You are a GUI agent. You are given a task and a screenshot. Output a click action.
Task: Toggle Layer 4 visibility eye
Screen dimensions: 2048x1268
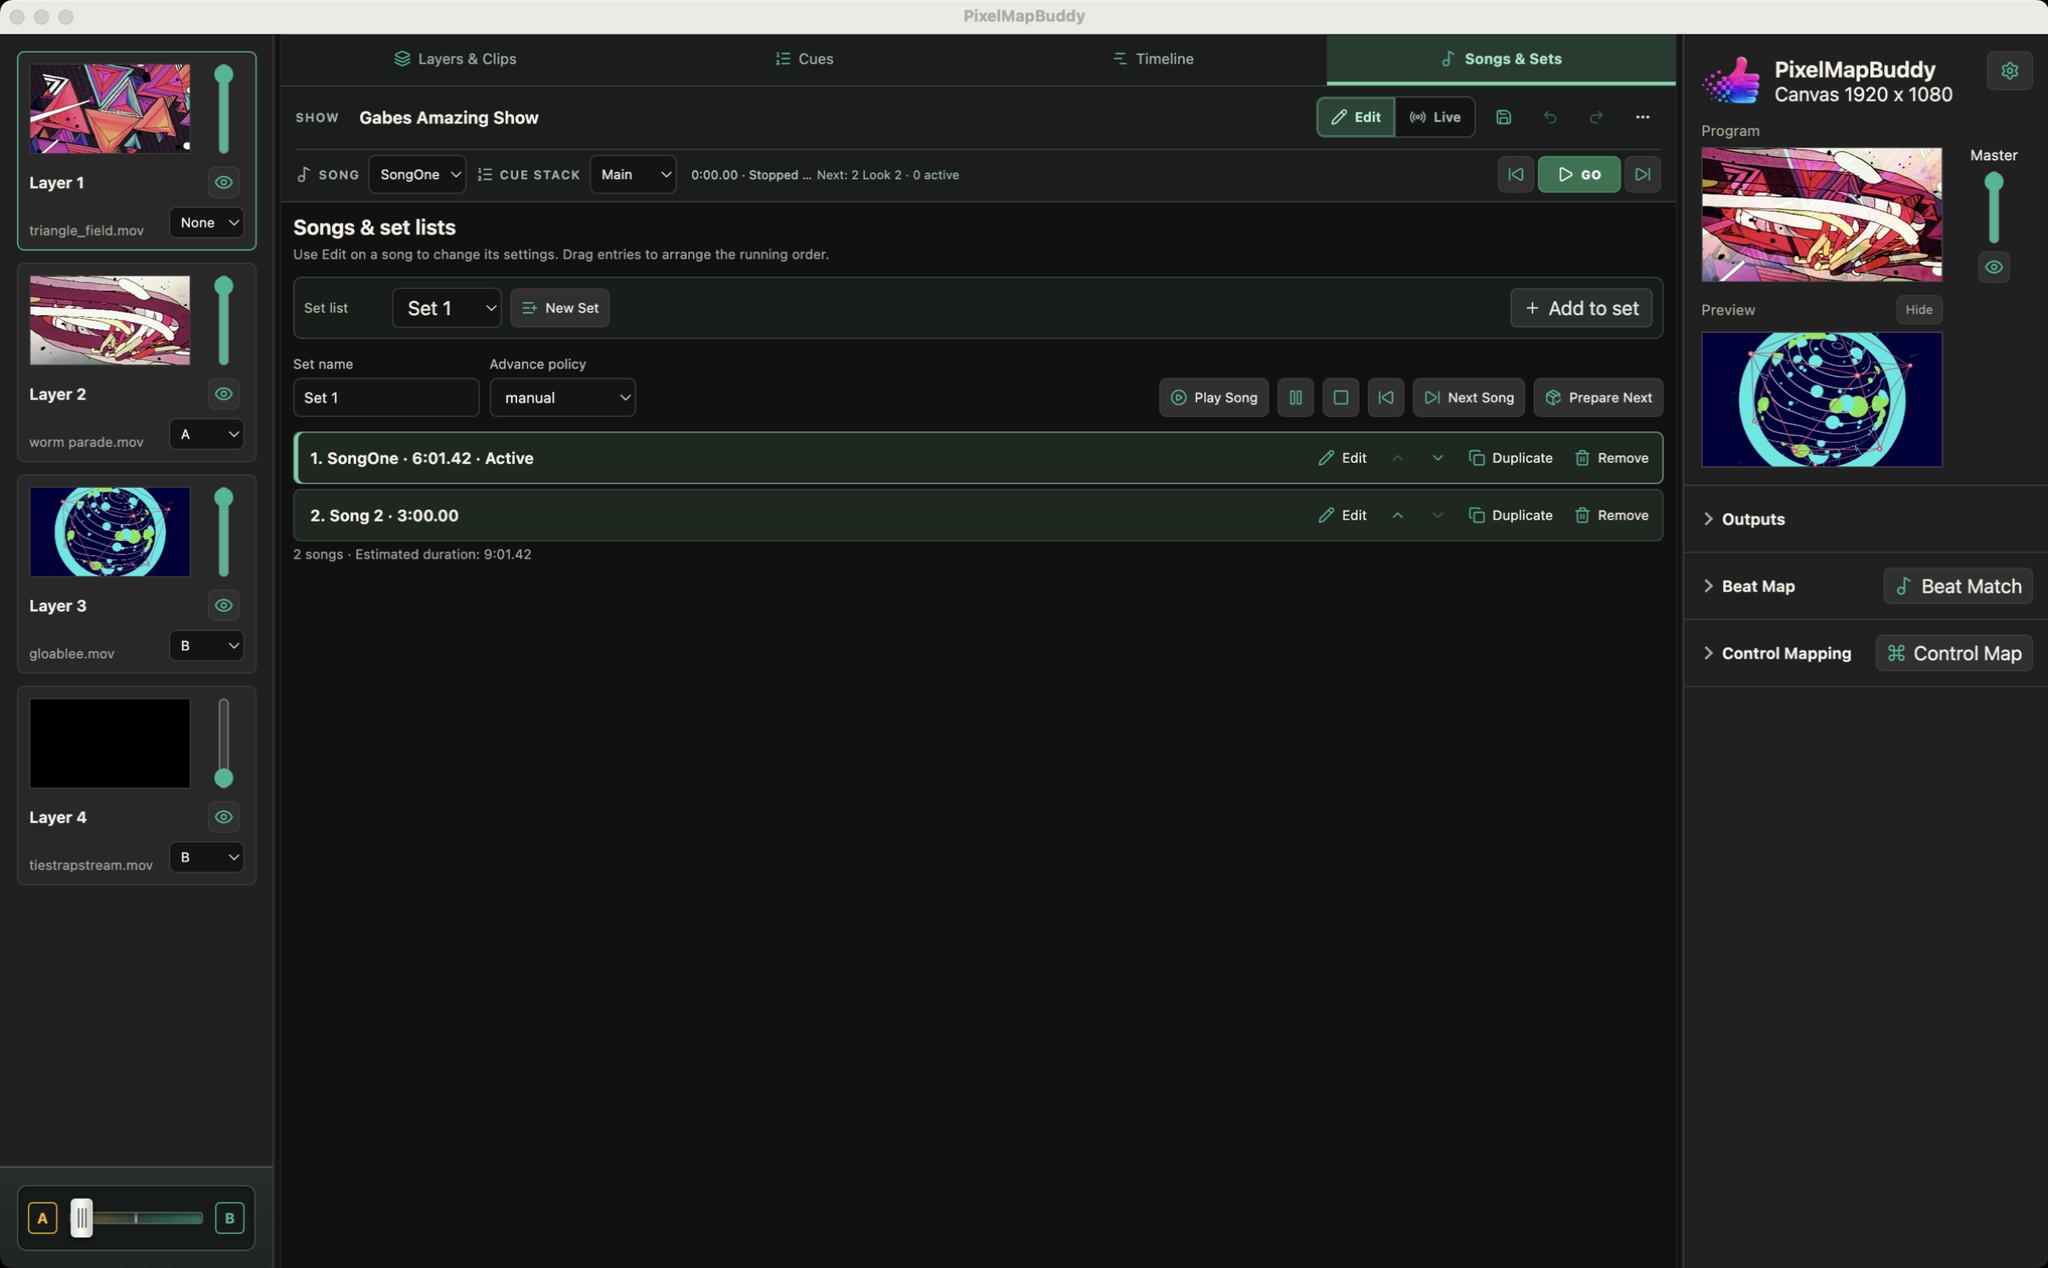click(x=223, y=817)
